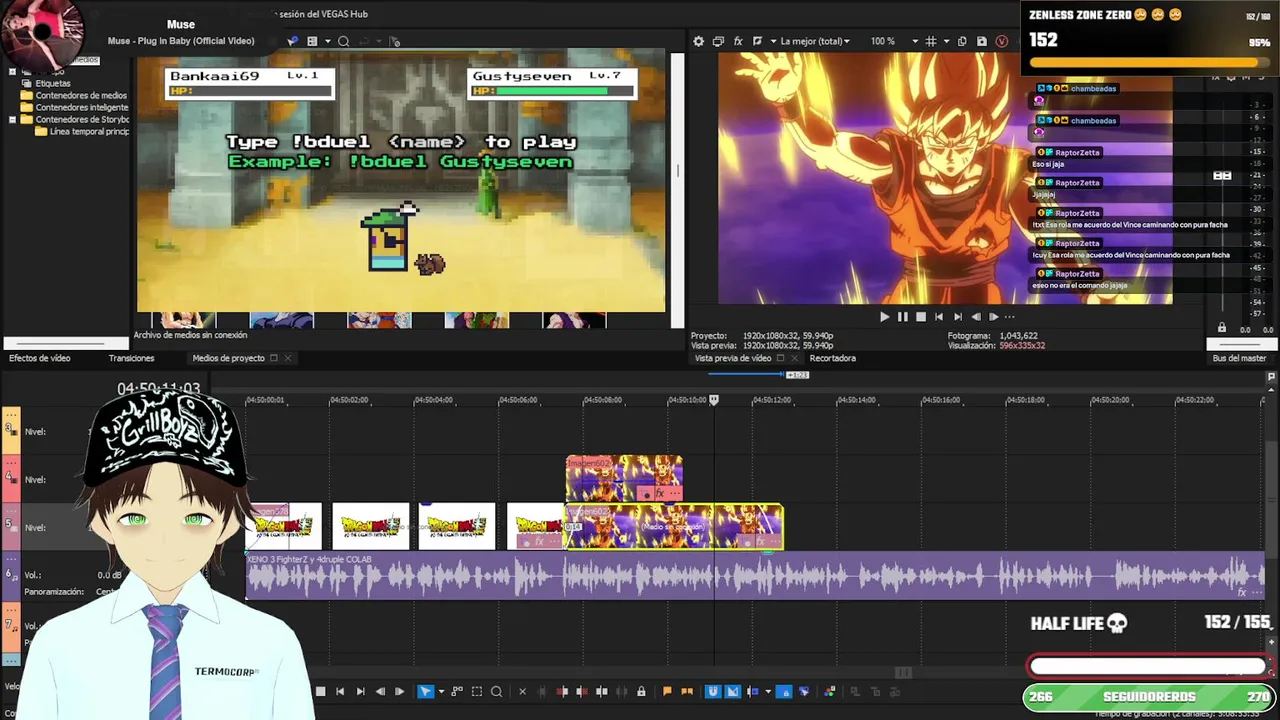This screenshot has width=1280, height=720.
Task: Toggle preview grid overlay
Action: coord(930,41)
